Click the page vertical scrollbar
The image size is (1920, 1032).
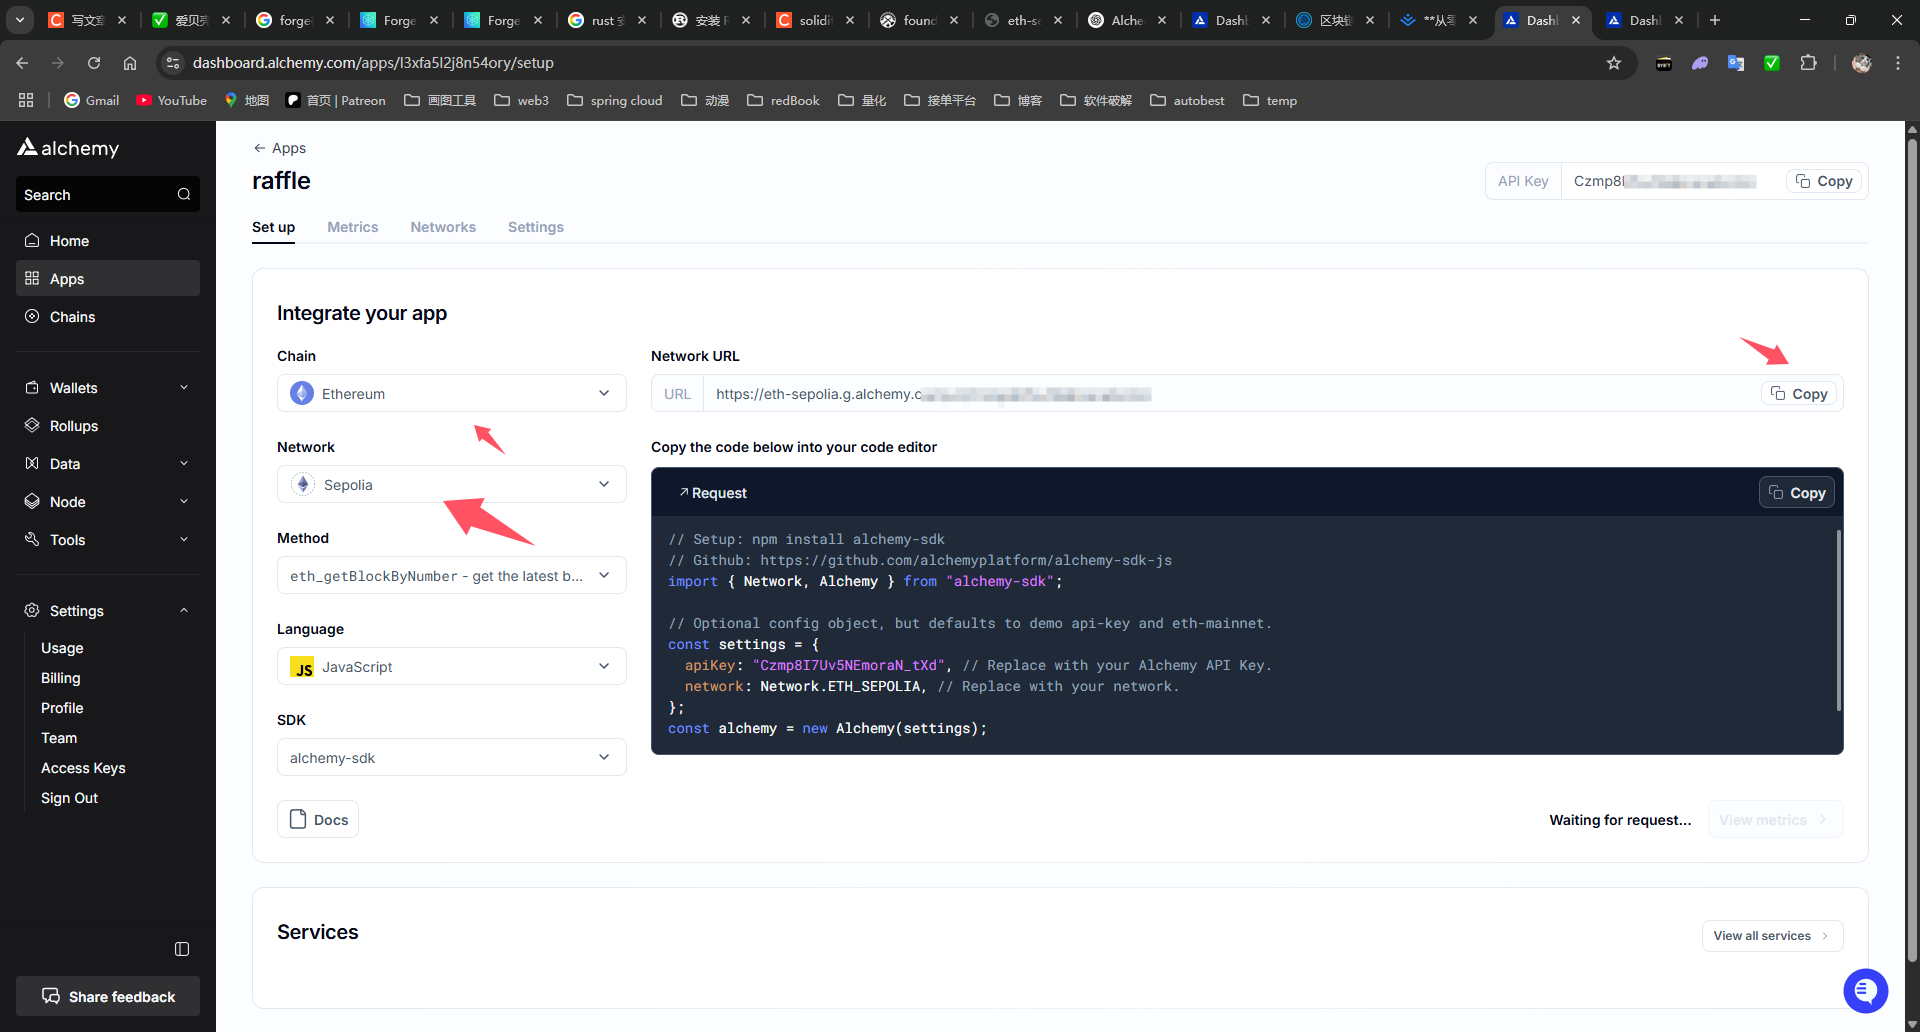(1912, 550)
